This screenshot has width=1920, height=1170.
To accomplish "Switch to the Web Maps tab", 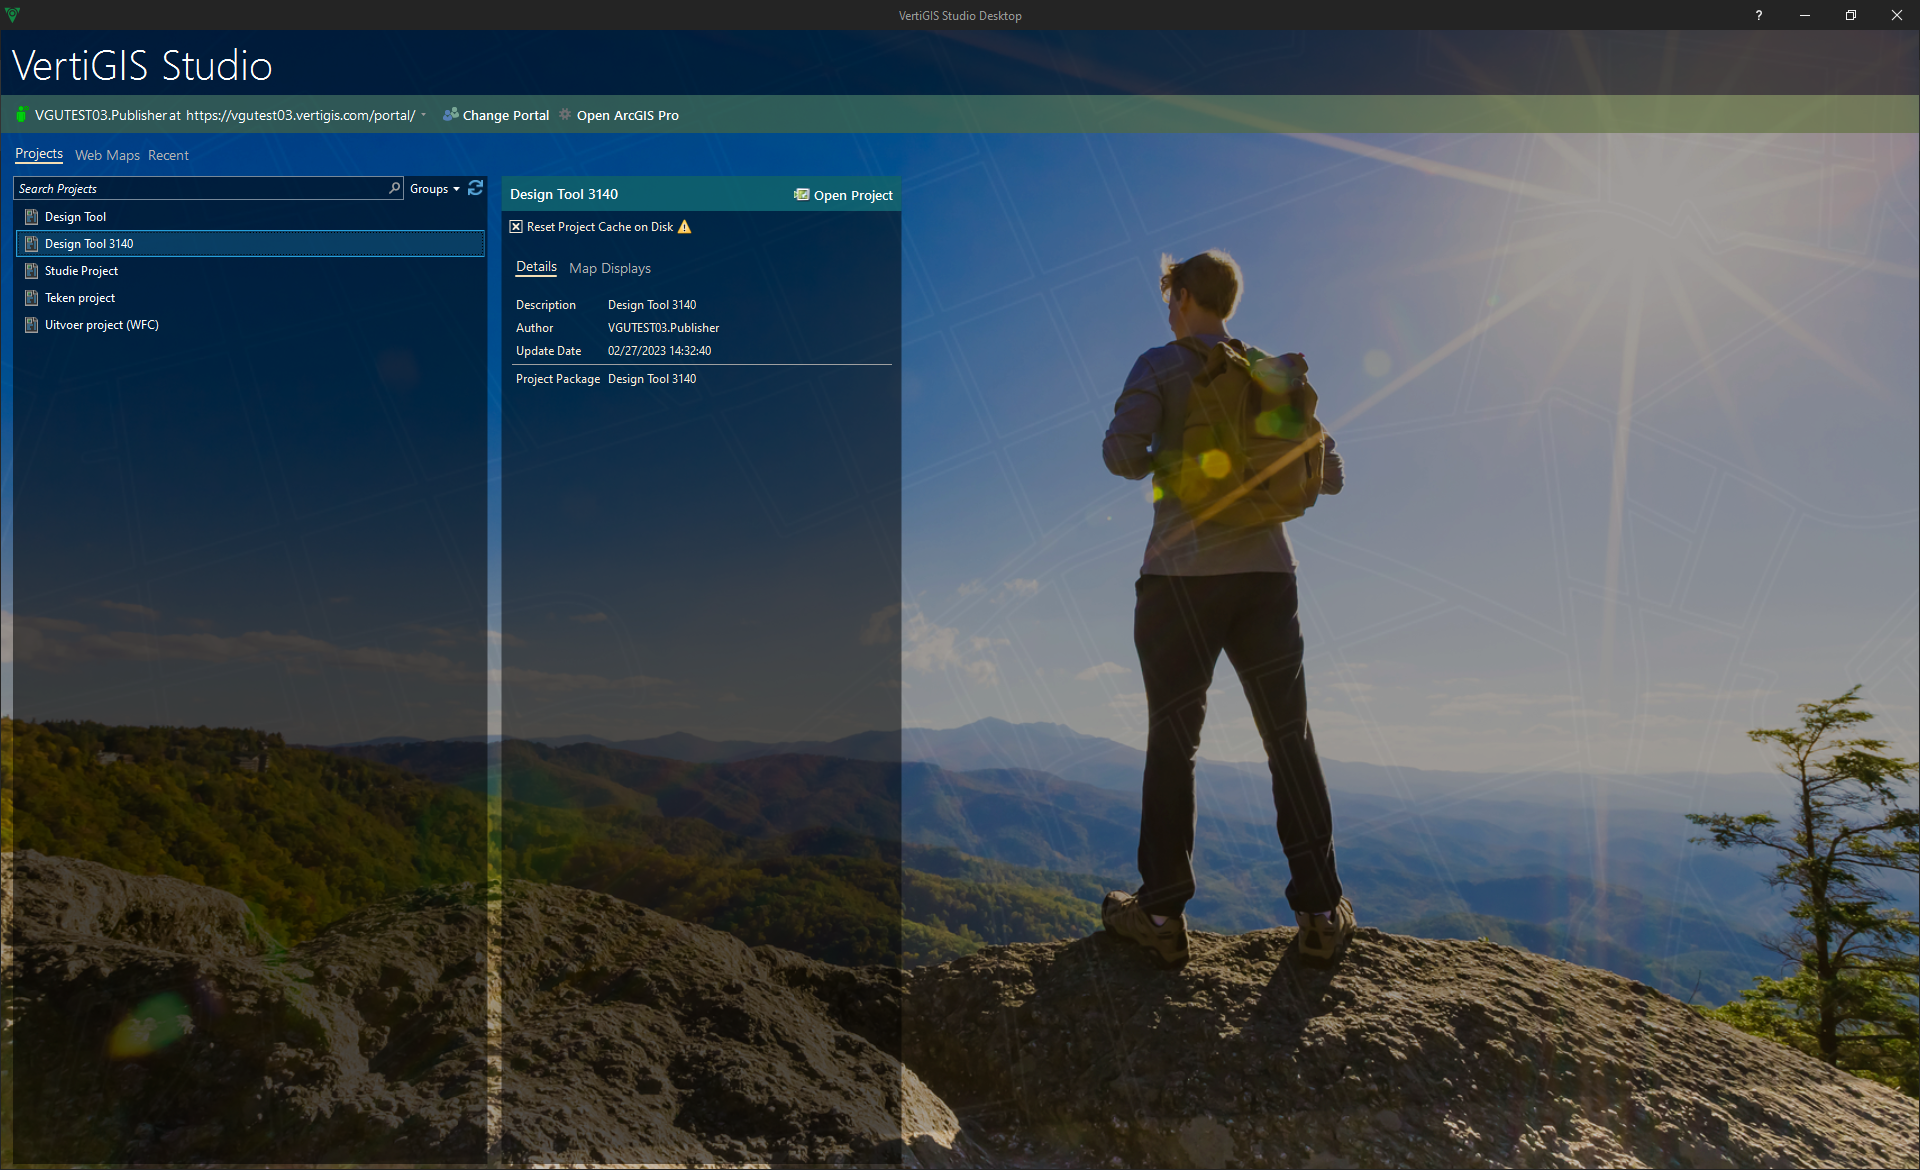I will pos(107,155).
